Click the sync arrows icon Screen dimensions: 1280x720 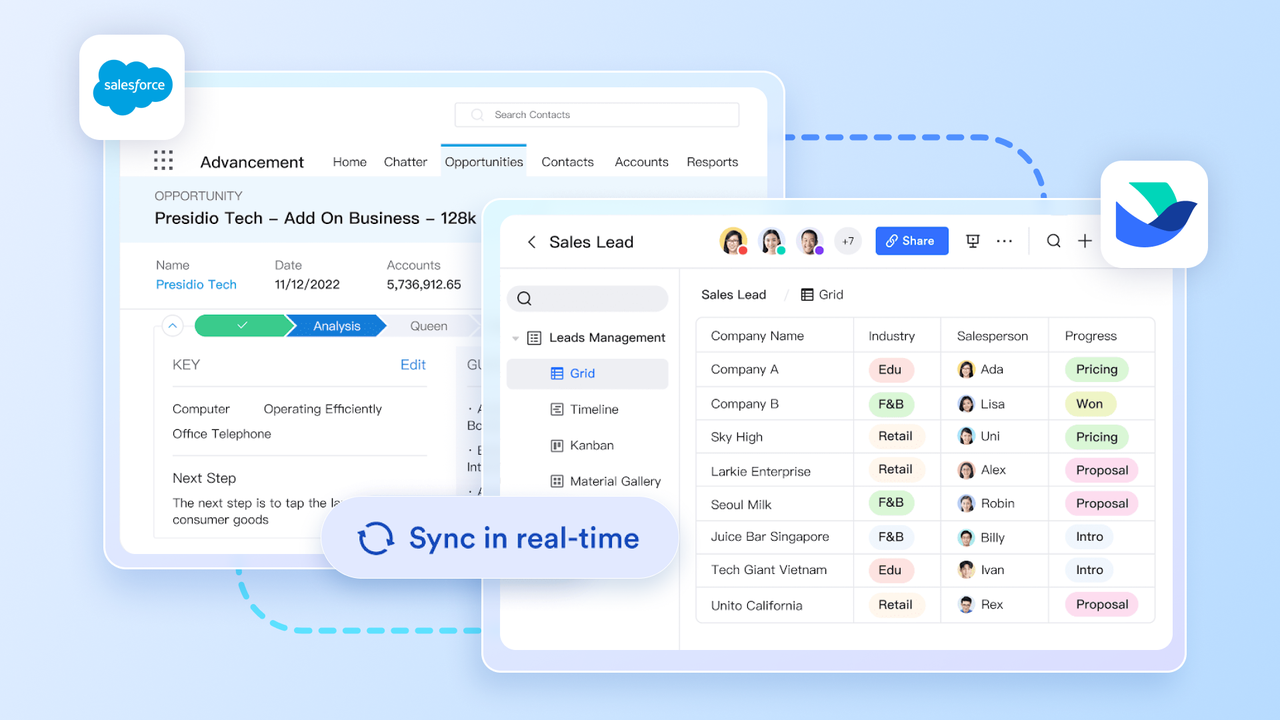376,538
